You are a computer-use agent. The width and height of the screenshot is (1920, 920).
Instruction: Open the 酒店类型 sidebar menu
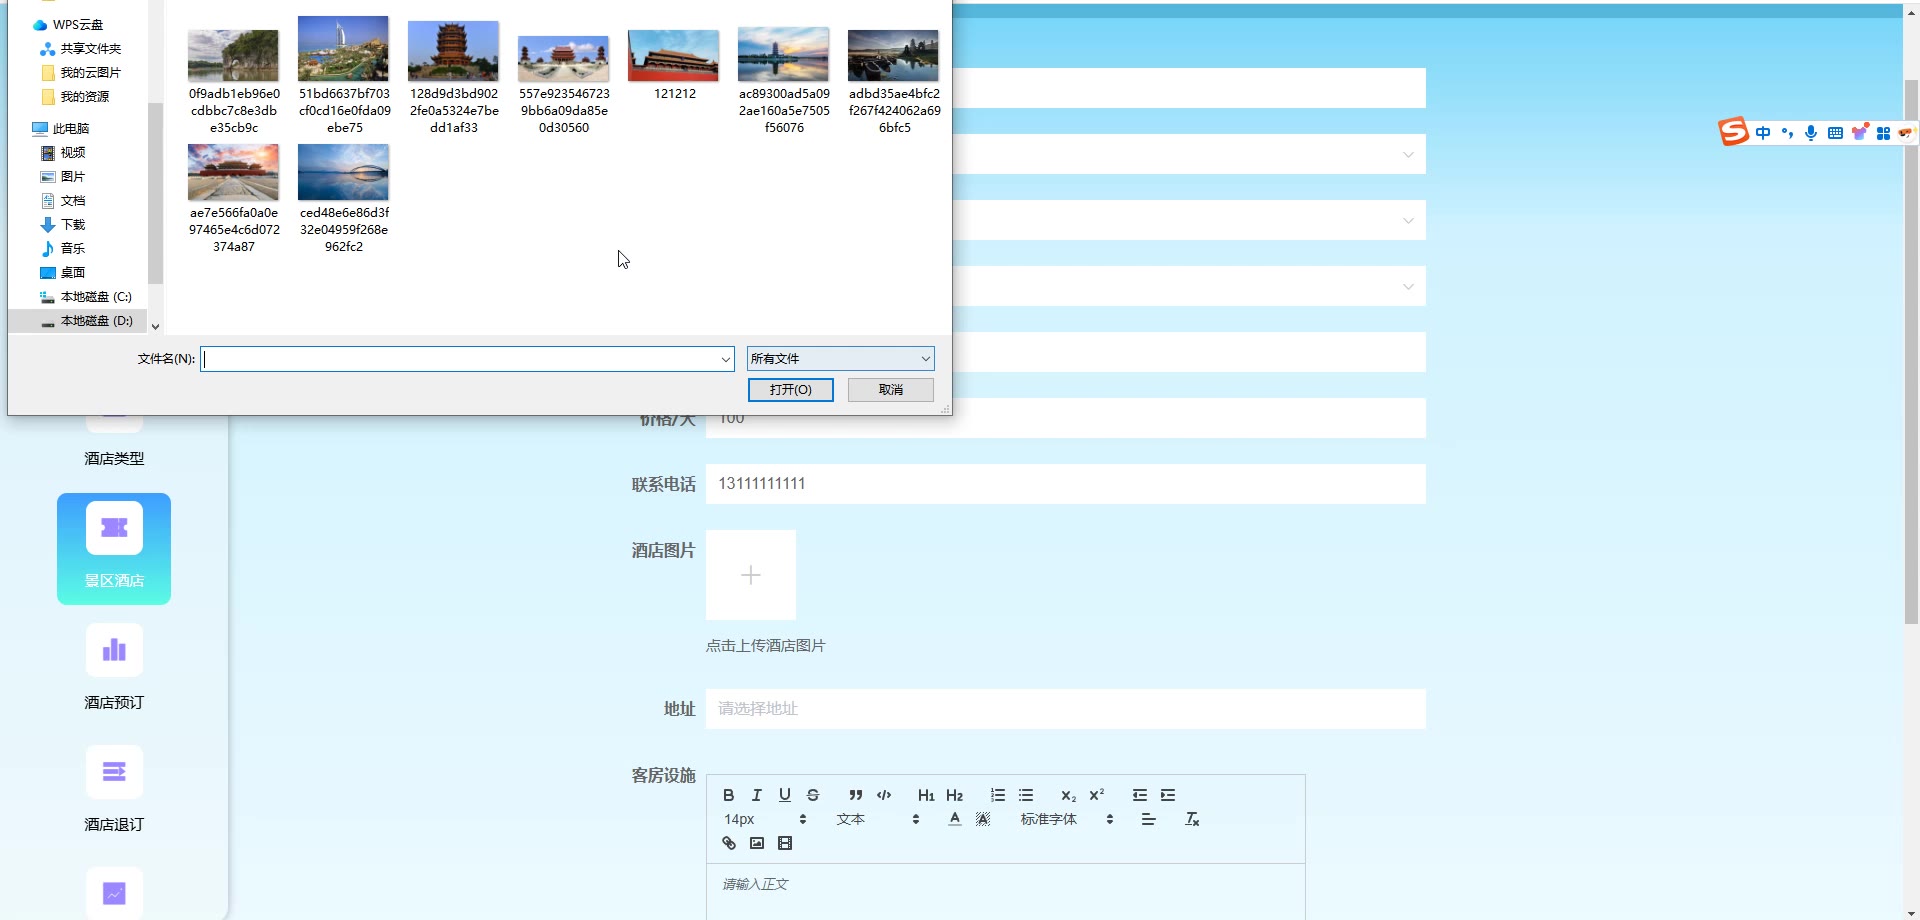click(114, 458)
